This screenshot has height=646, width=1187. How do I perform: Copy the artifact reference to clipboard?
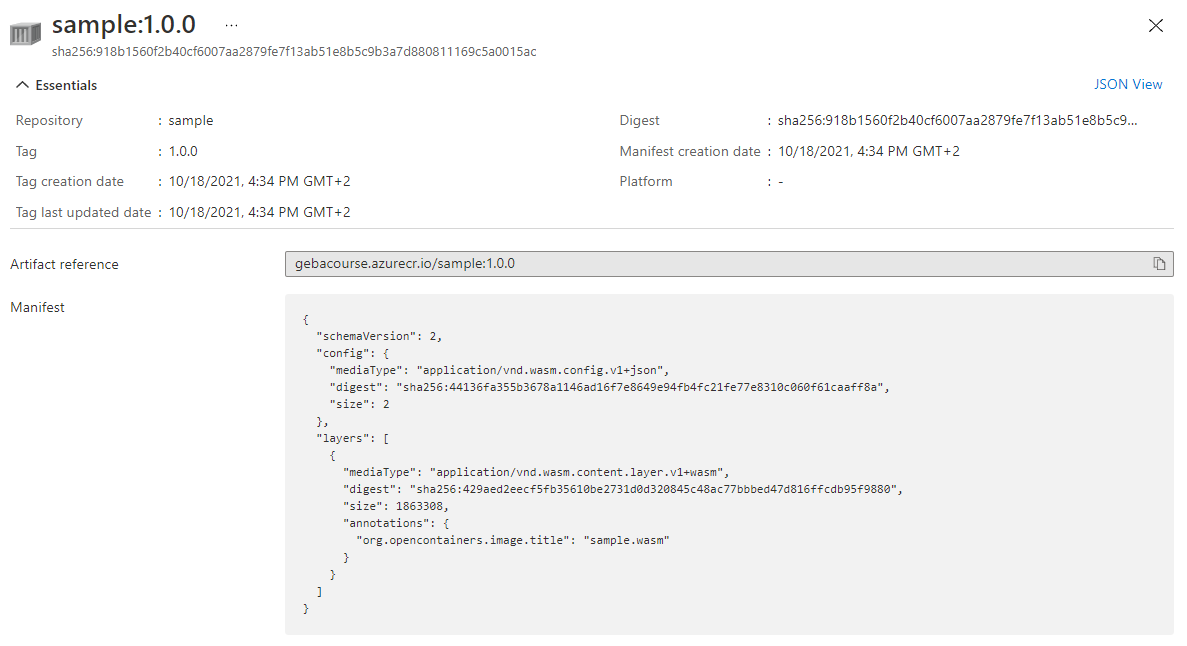click(1159, 264)
